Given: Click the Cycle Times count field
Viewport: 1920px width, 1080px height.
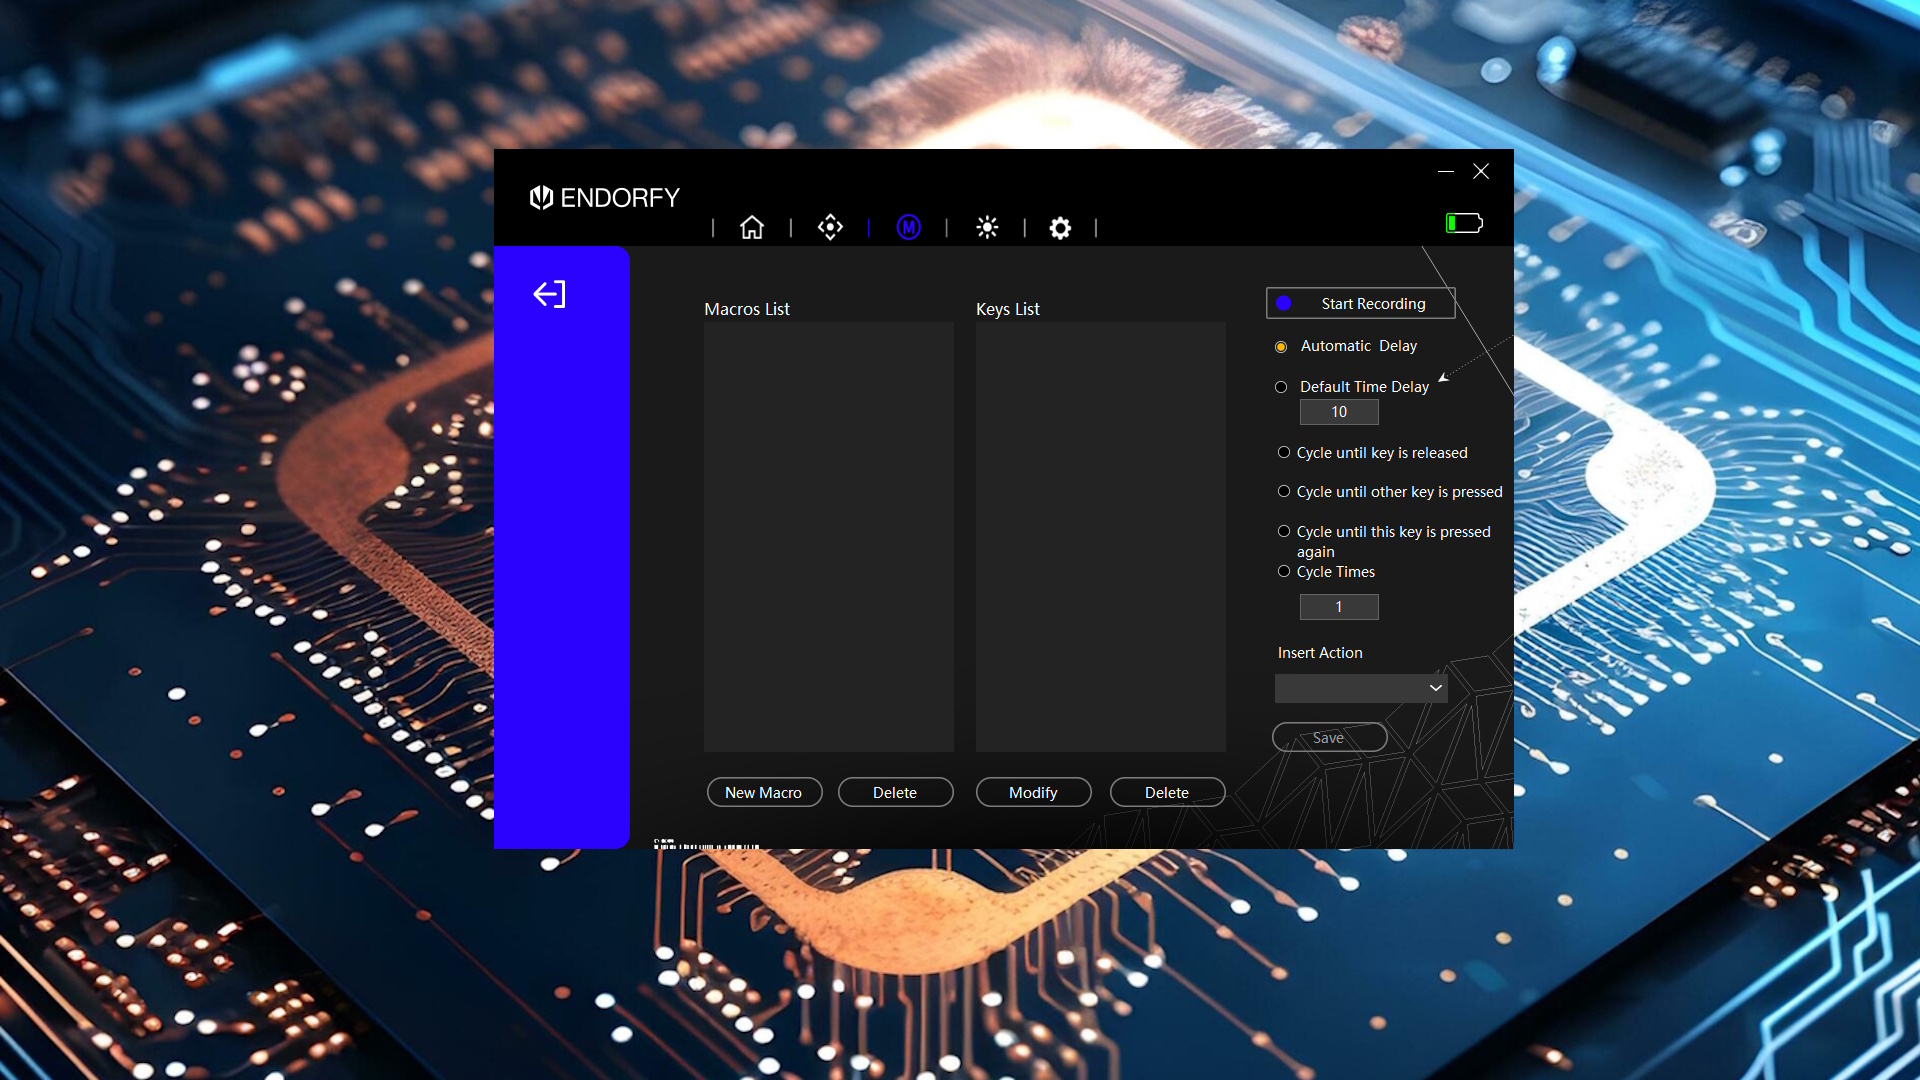Looking at the screenshot, I should click(x=1339, y=607).
